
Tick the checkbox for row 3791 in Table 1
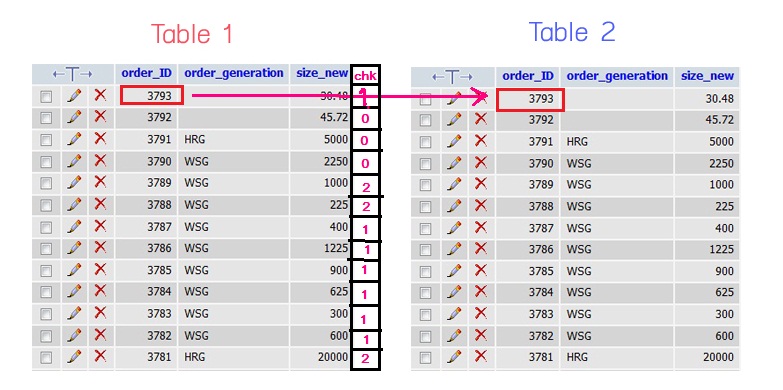[46, 140]
